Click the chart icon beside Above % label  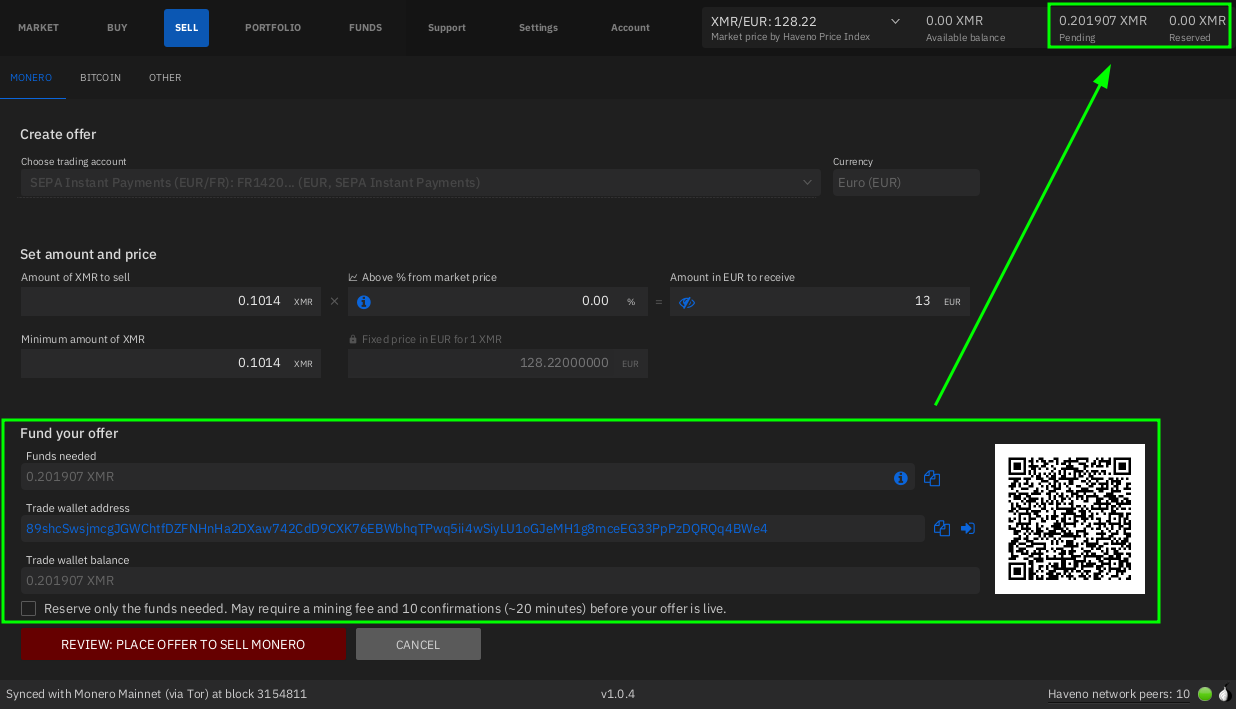[353, 277]
